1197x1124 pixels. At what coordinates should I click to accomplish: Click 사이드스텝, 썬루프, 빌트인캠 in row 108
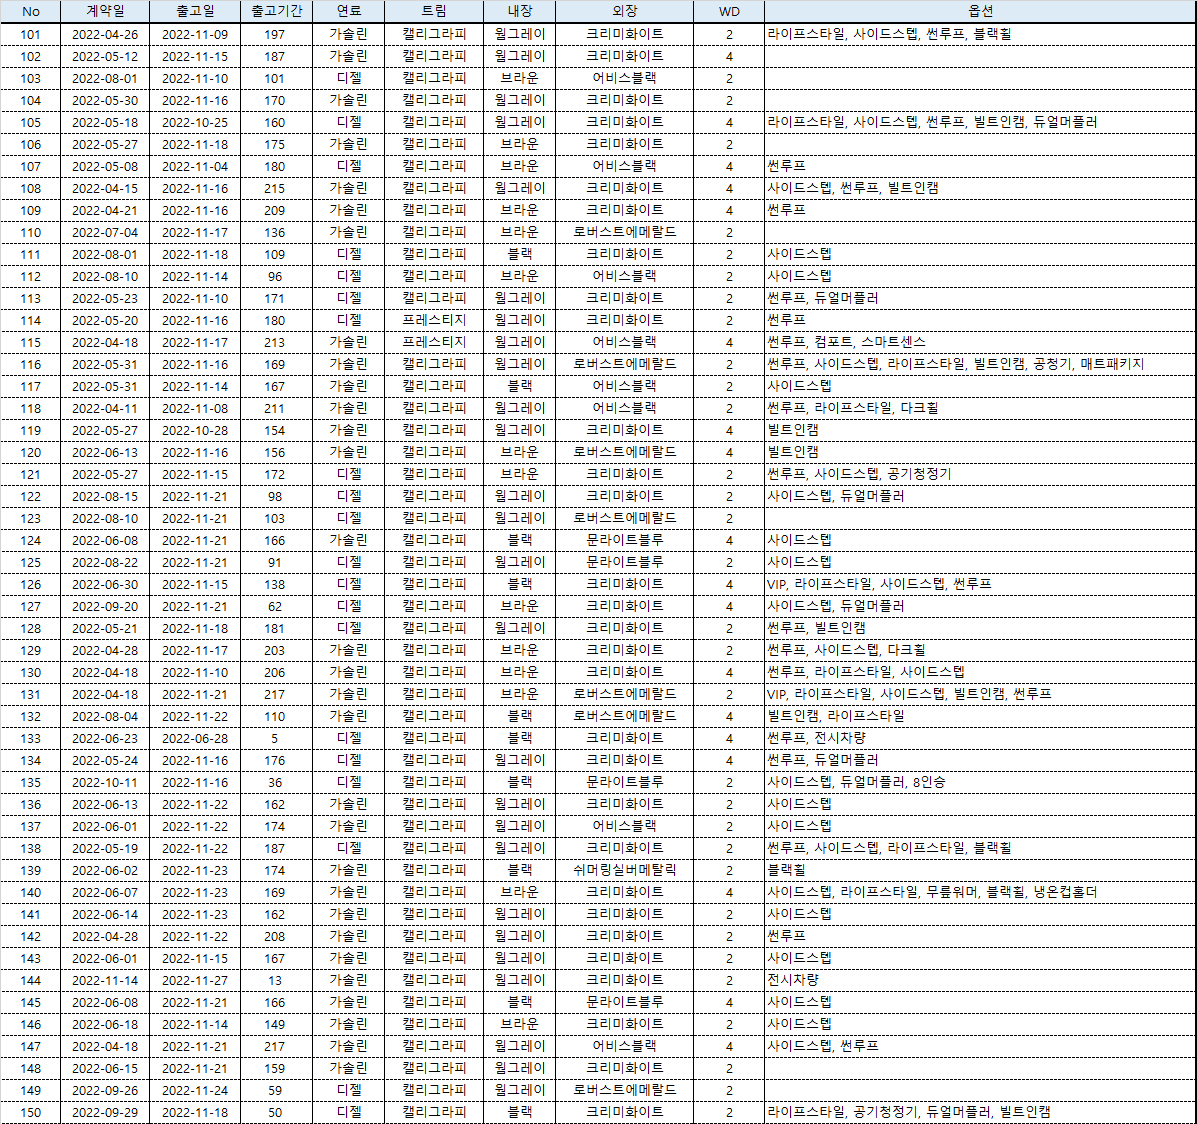click(853, 188)
